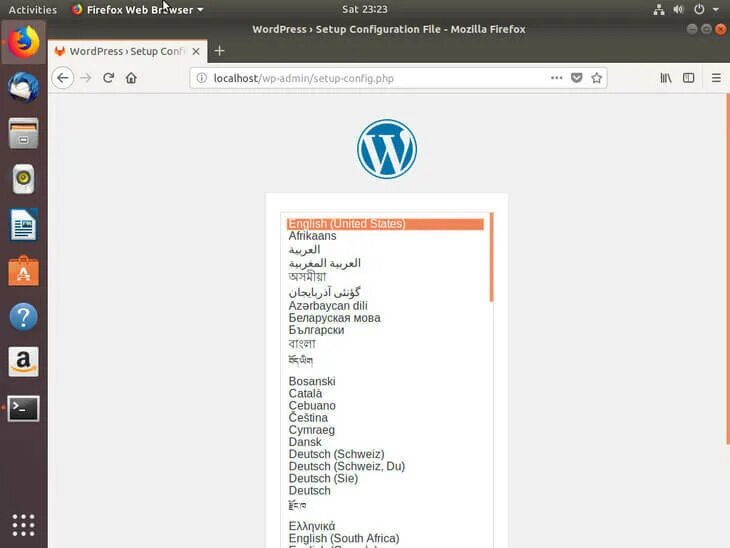Open Firefox from the Ubuntu dock
The height and width of the screenshot is (548, 730).
click(x=23, y=42)
